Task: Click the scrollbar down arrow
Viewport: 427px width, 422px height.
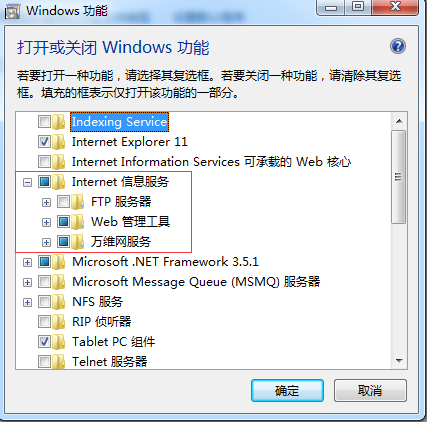Action: coord(399,360)
